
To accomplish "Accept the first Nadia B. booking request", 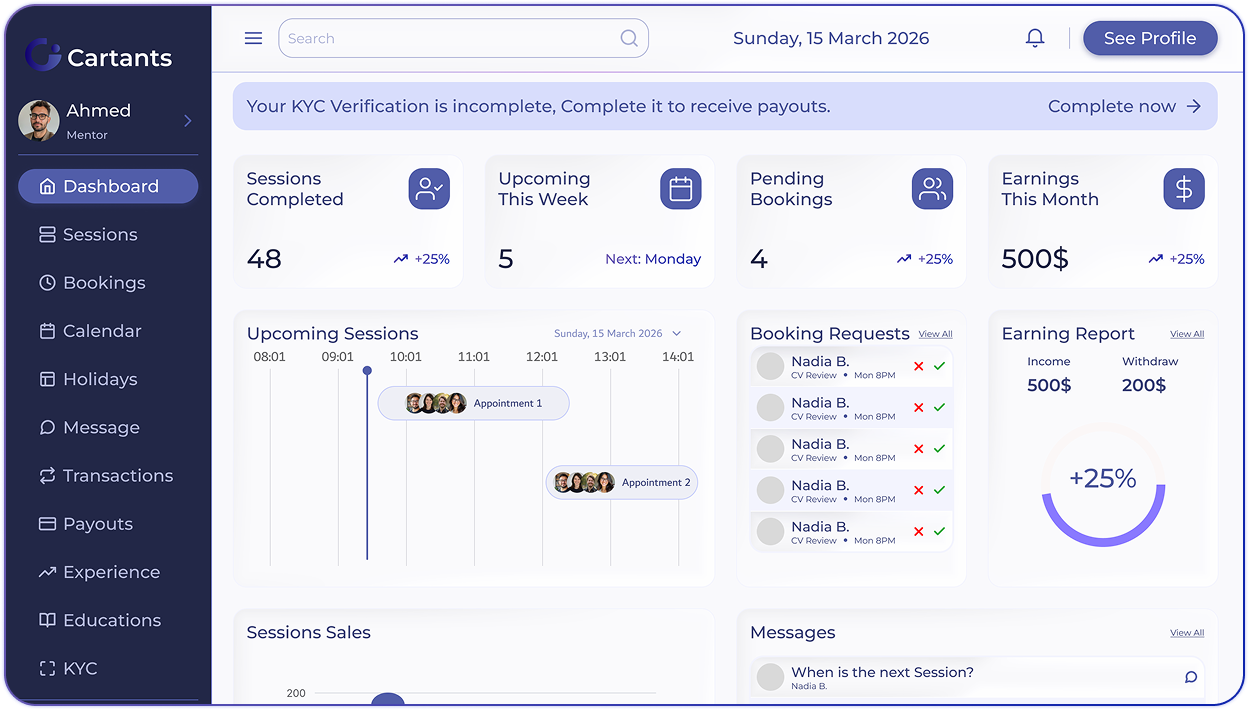I will (x=939, y=366).
